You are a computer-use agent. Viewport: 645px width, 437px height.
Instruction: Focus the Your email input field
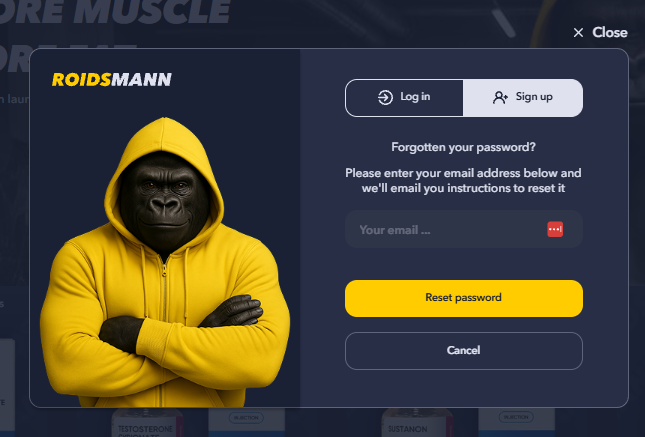coord(464,229)
